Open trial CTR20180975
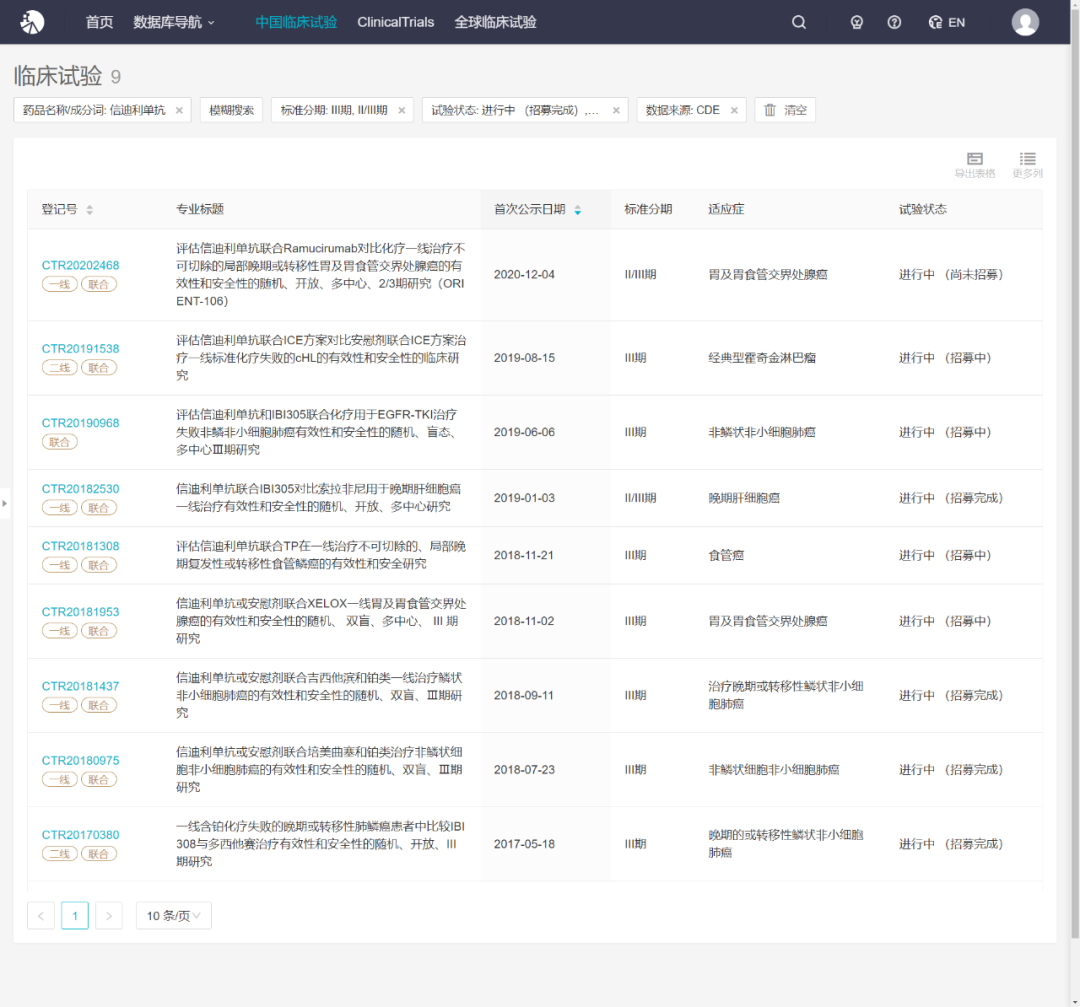The width and height of the screenshot is (1080, 1007). pyautogui.click(x=81, y=760)
